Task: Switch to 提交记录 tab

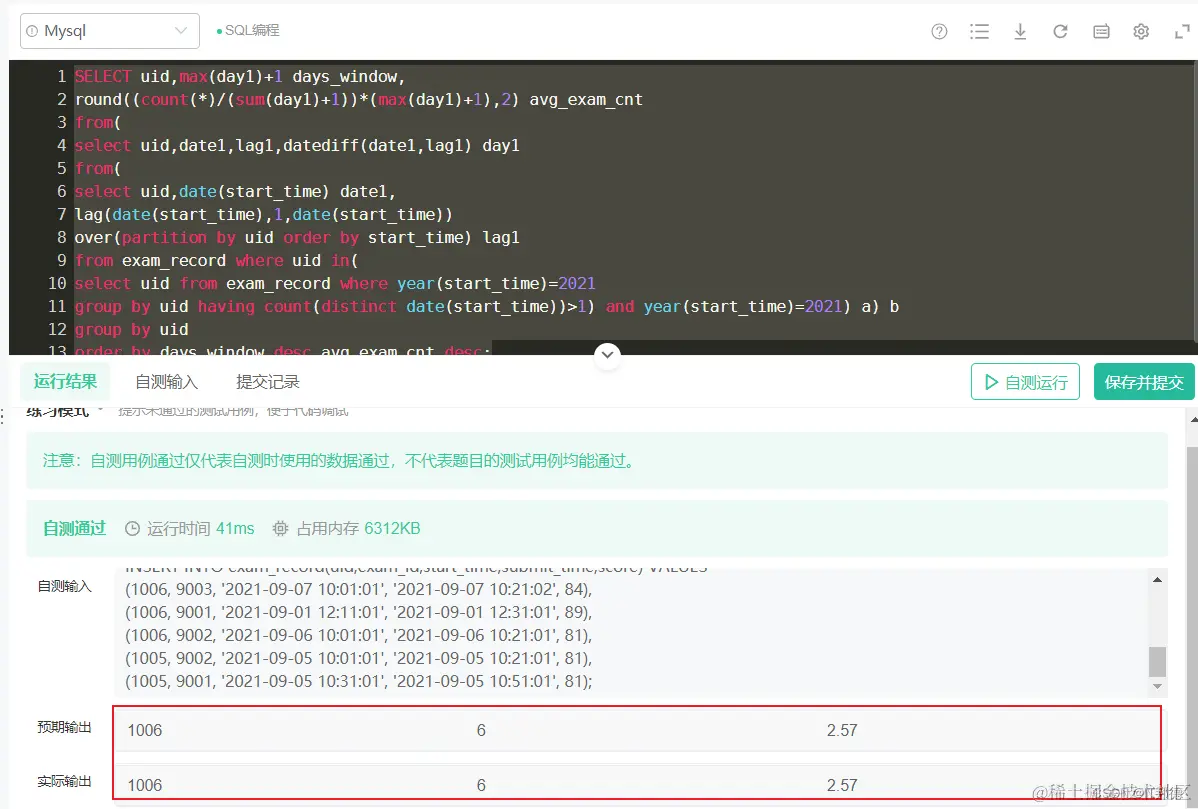Action: click(267, 382)
